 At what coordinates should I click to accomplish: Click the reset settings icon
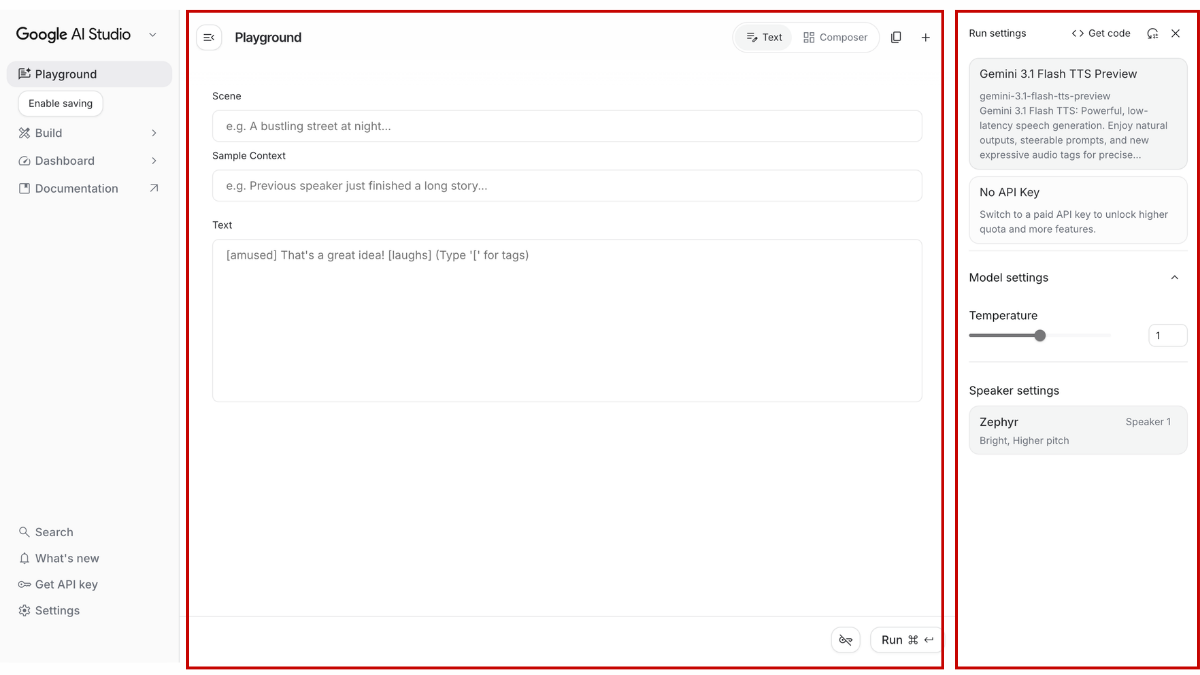1153,33
